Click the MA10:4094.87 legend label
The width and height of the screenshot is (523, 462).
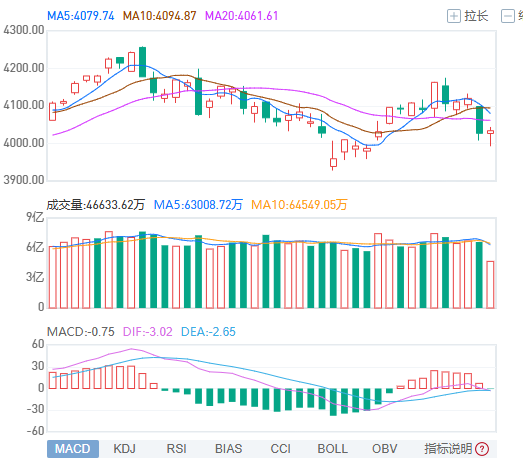(159, 16)
